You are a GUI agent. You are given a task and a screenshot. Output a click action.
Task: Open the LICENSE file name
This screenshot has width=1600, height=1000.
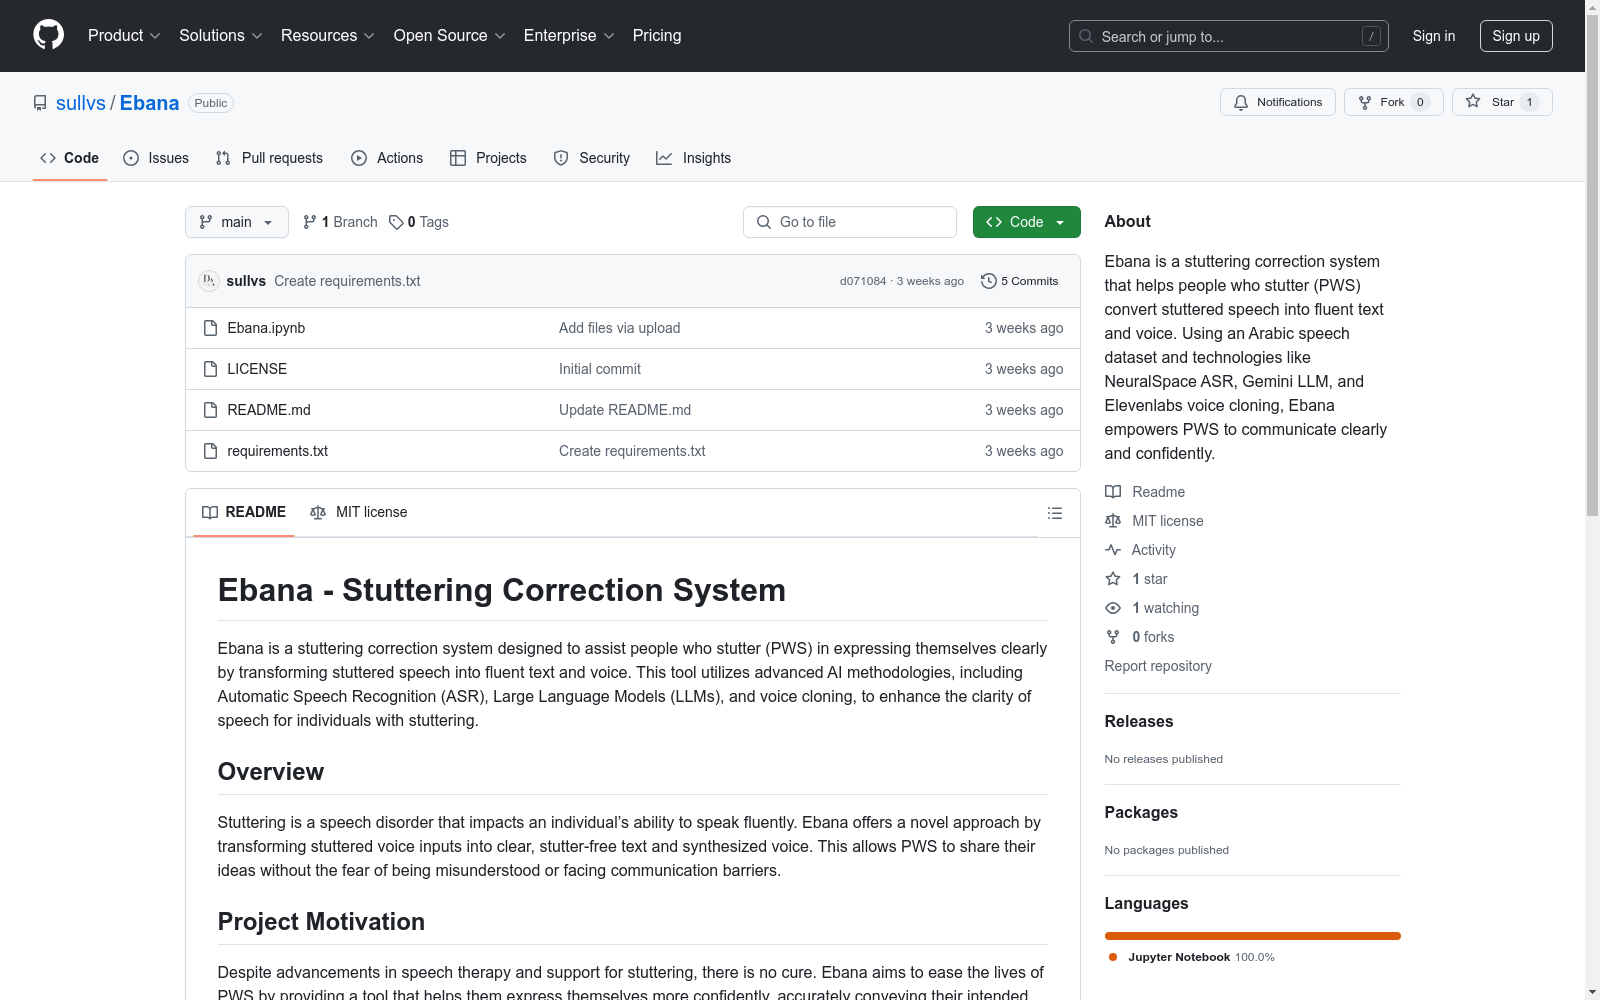point(257,369)
